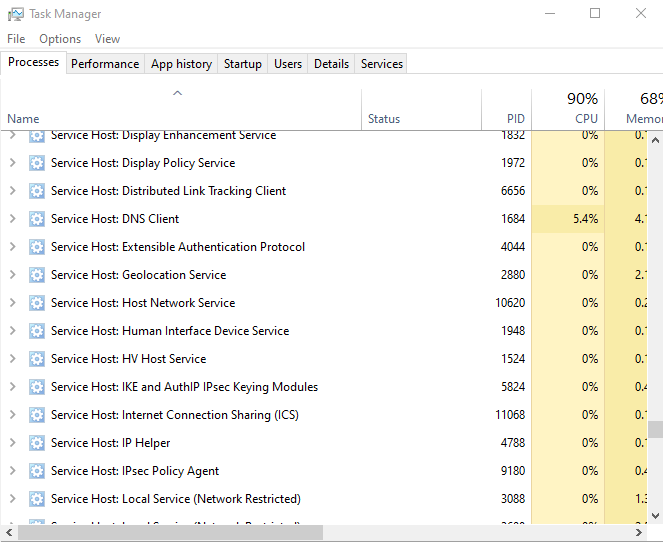Expand Service Host: IKE and AuthIP IPsec Keying Modules
This screenshot has height=544, width=663.
tap(13, 387)
